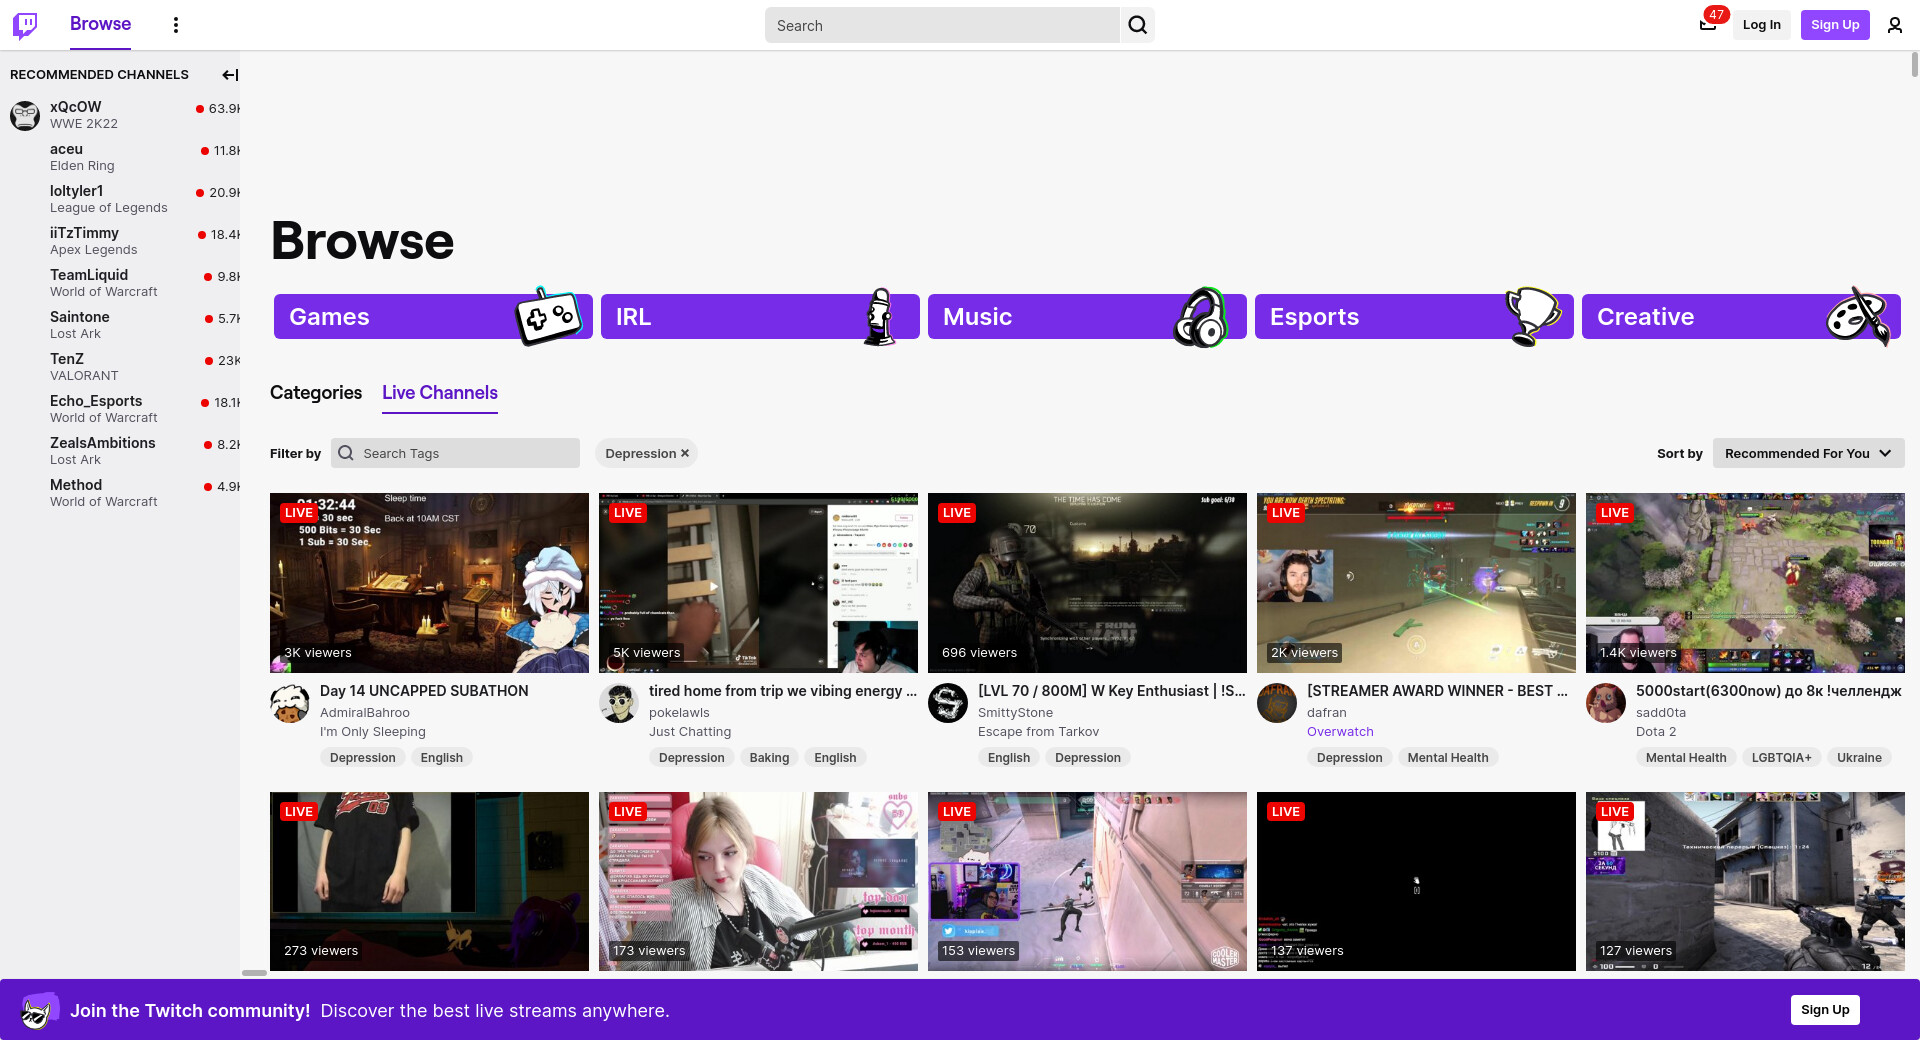The height and width of the screenshot is (1040, 1920).
Task: Switch to the Categories tab
Action: click(316, 393)
